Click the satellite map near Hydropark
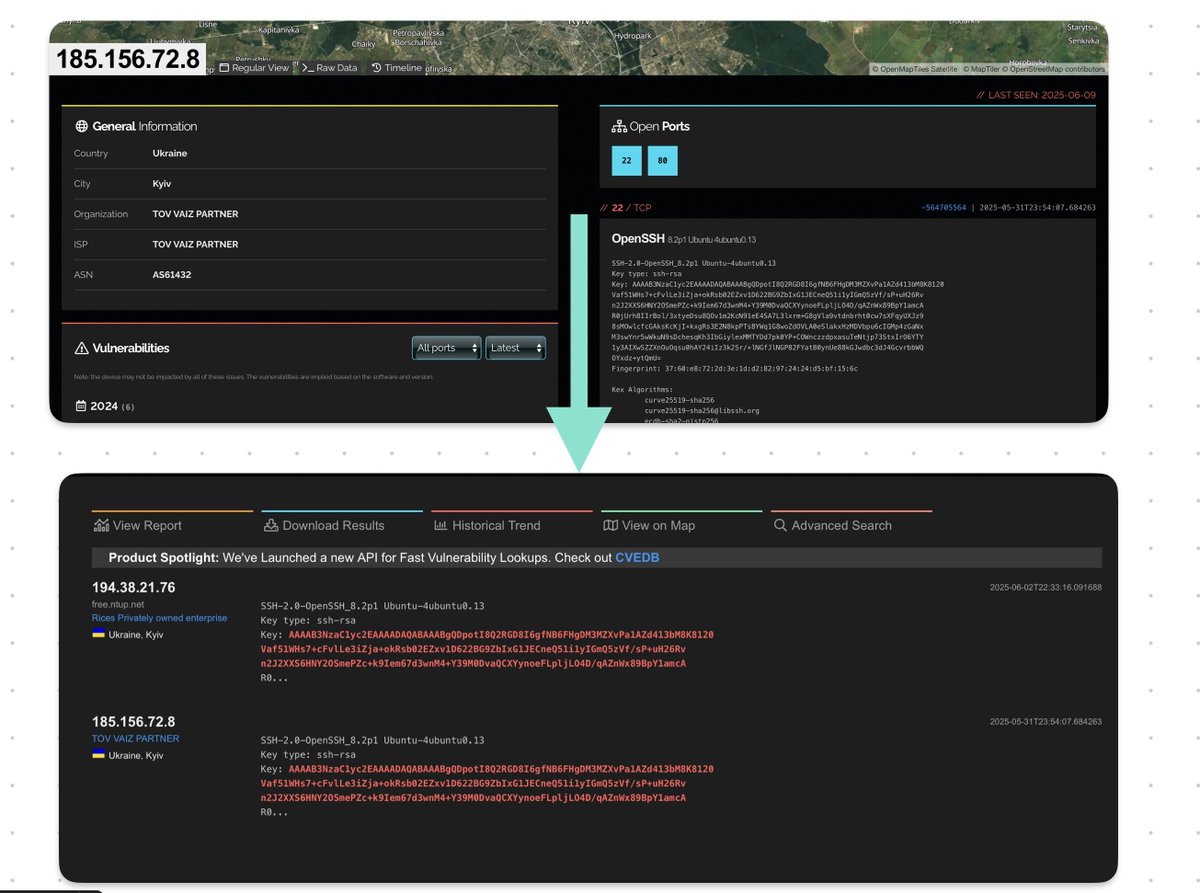The image size is (1200, 893). point(632,35)
